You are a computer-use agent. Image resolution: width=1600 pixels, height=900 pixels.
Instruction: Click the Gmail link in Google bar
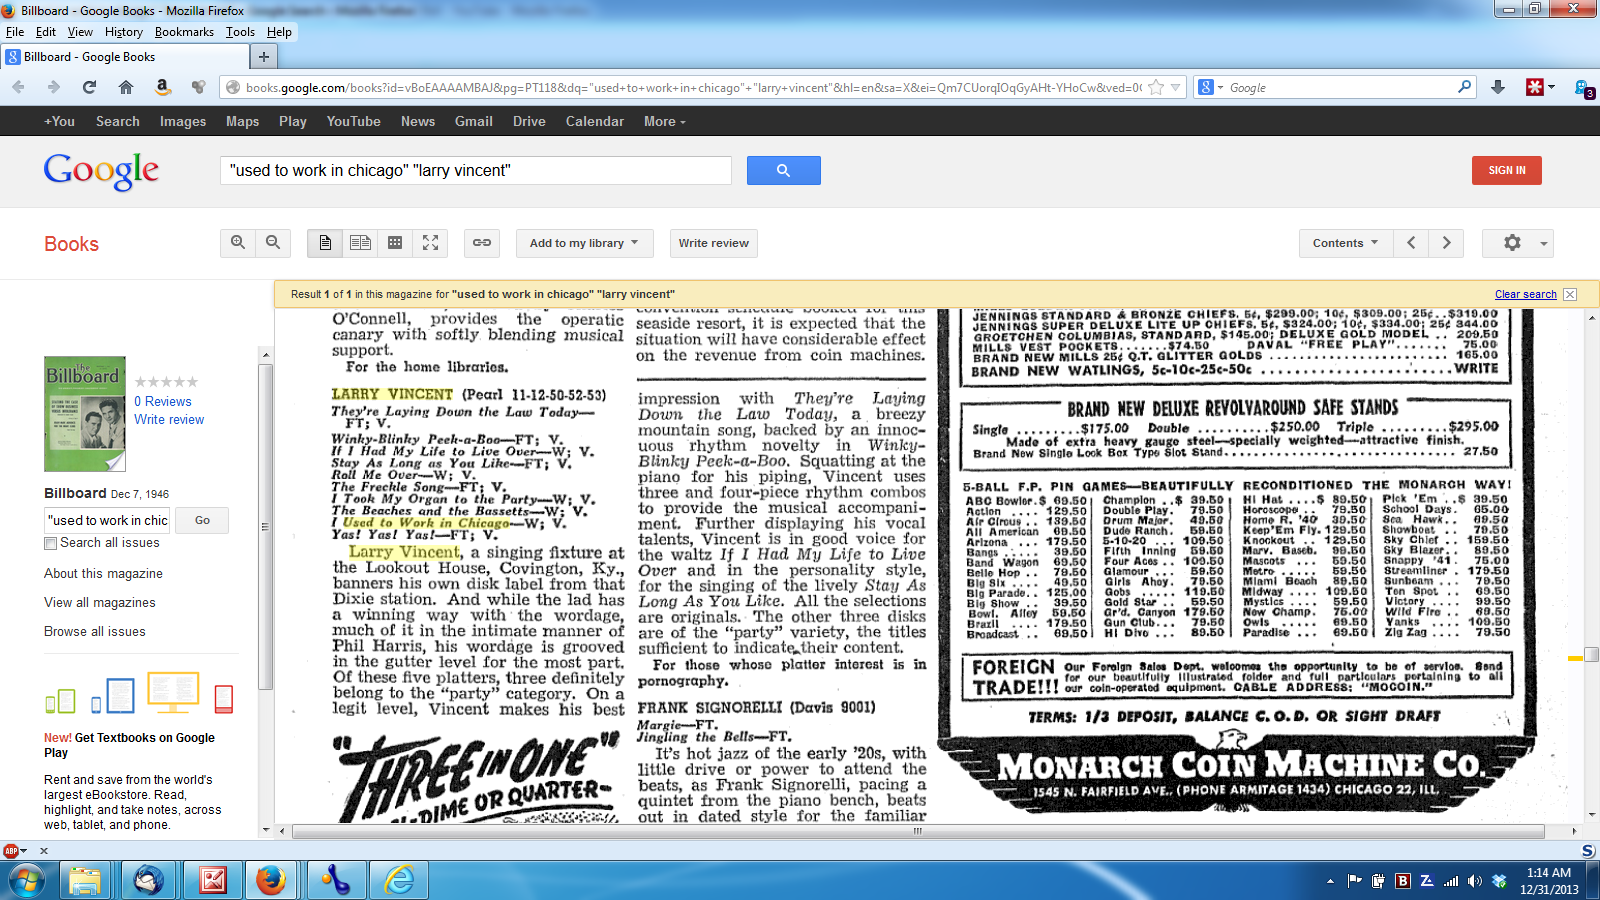tap(474, 121)
